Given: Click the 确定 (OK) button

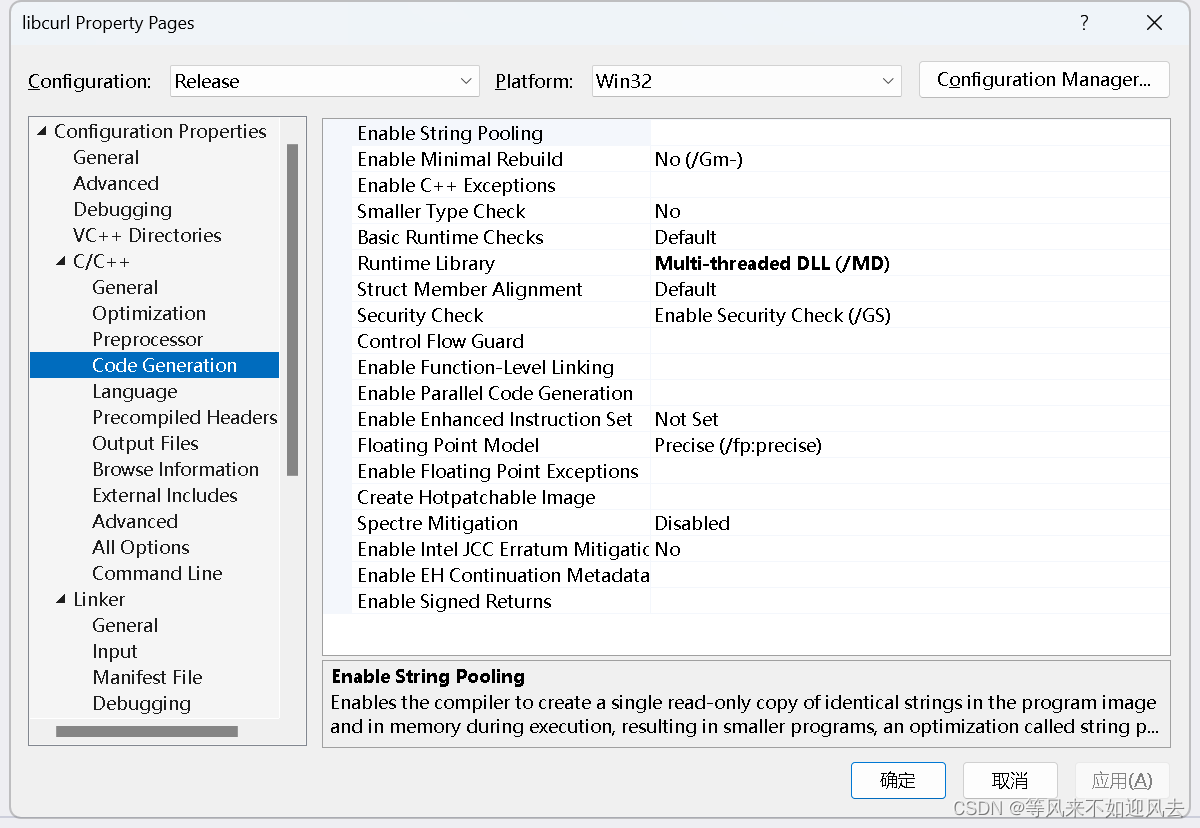Looking at the screenshot, I should [x=898, y=780].
